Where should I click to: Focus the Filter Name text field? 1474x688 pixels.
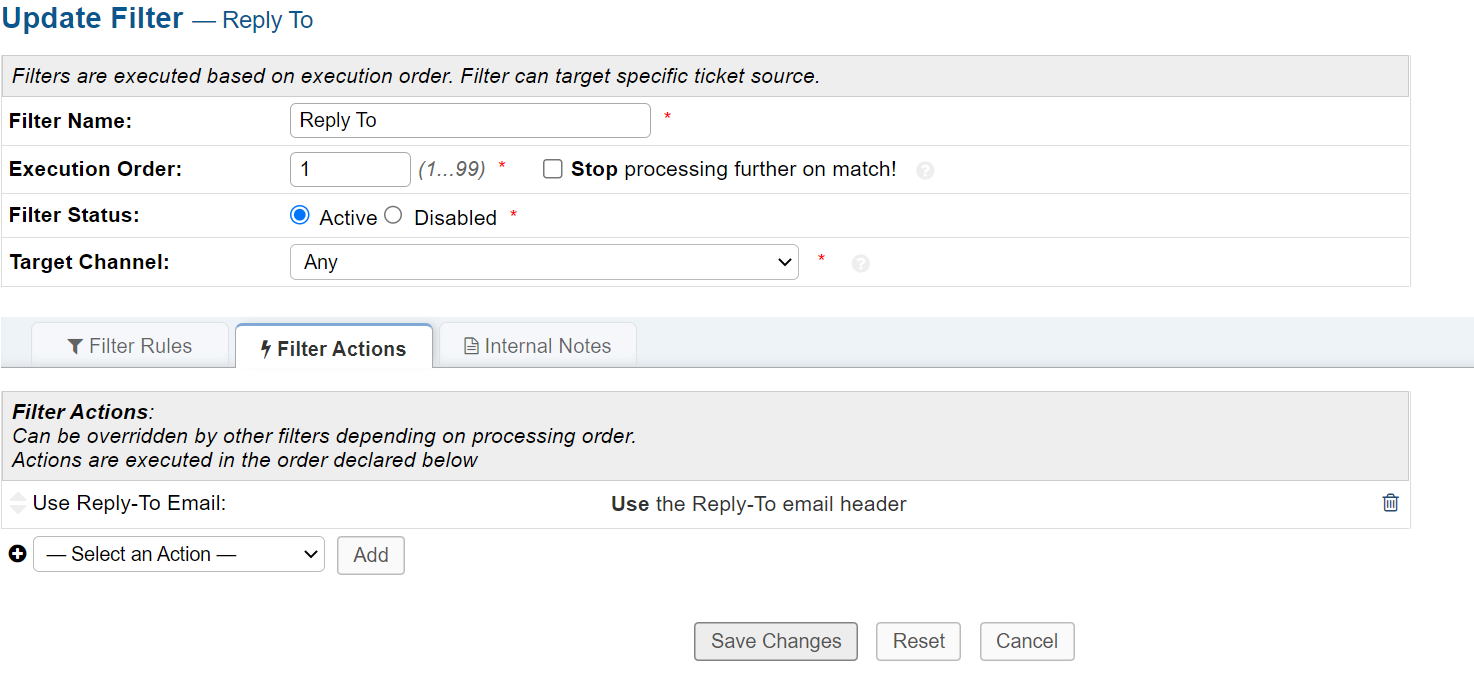pyautogui.click(x=470, y=120)
